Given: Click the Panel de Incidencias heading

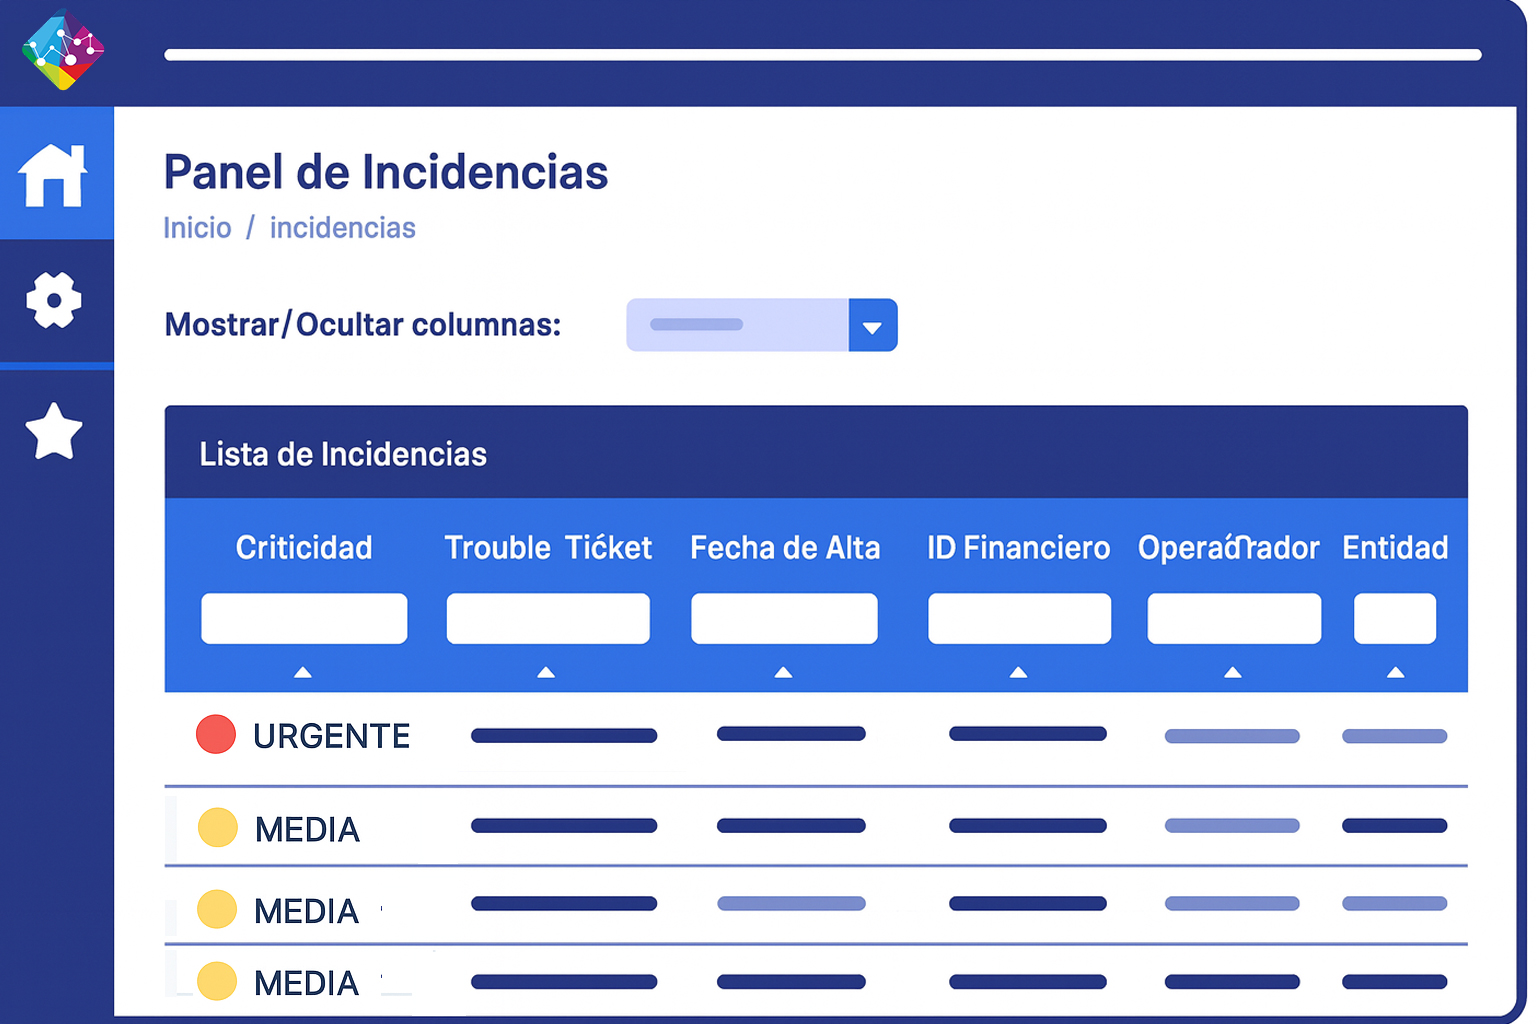Looking at the screenshot, I should pyautogui.click(x=386, y=172).
